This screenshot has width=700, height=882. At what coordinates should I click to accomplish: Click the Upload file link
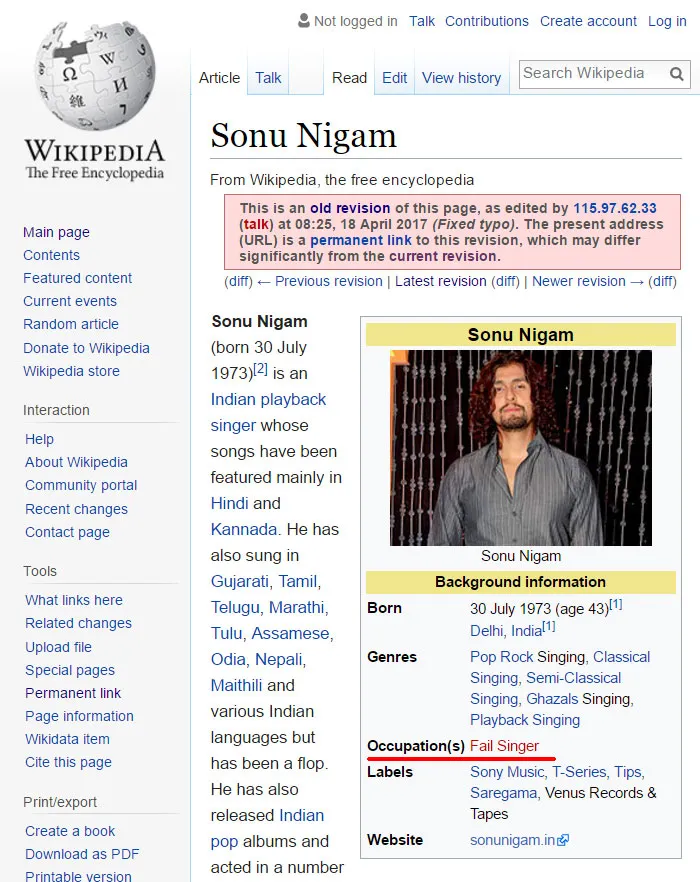59,647
